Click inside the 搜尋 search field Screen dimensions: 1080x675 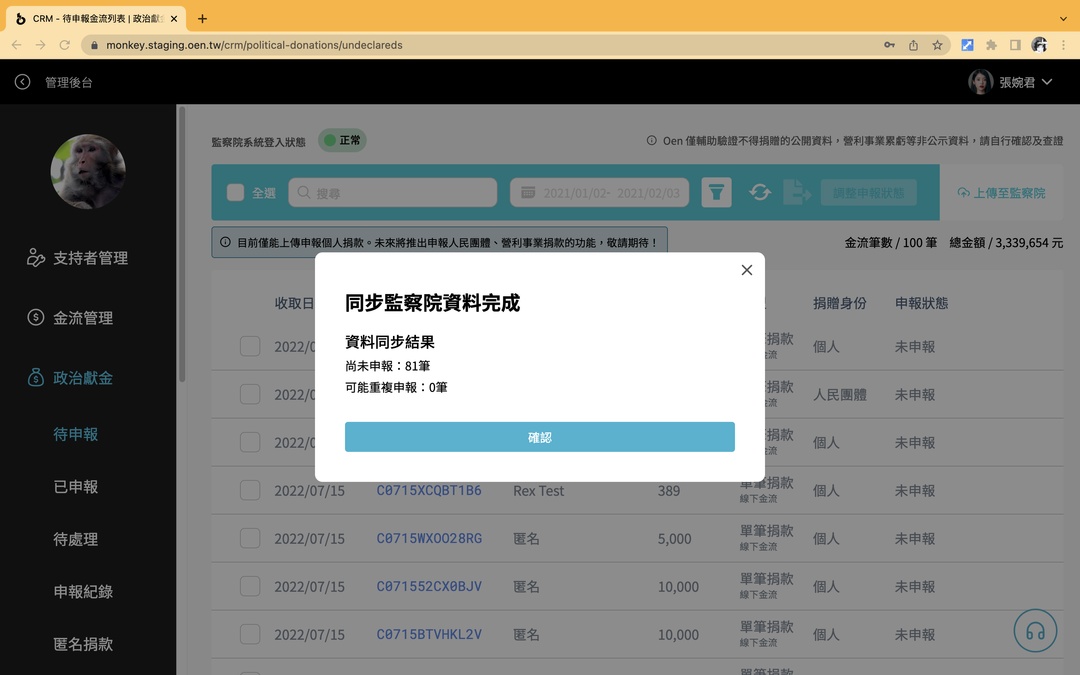click(392, 191)
